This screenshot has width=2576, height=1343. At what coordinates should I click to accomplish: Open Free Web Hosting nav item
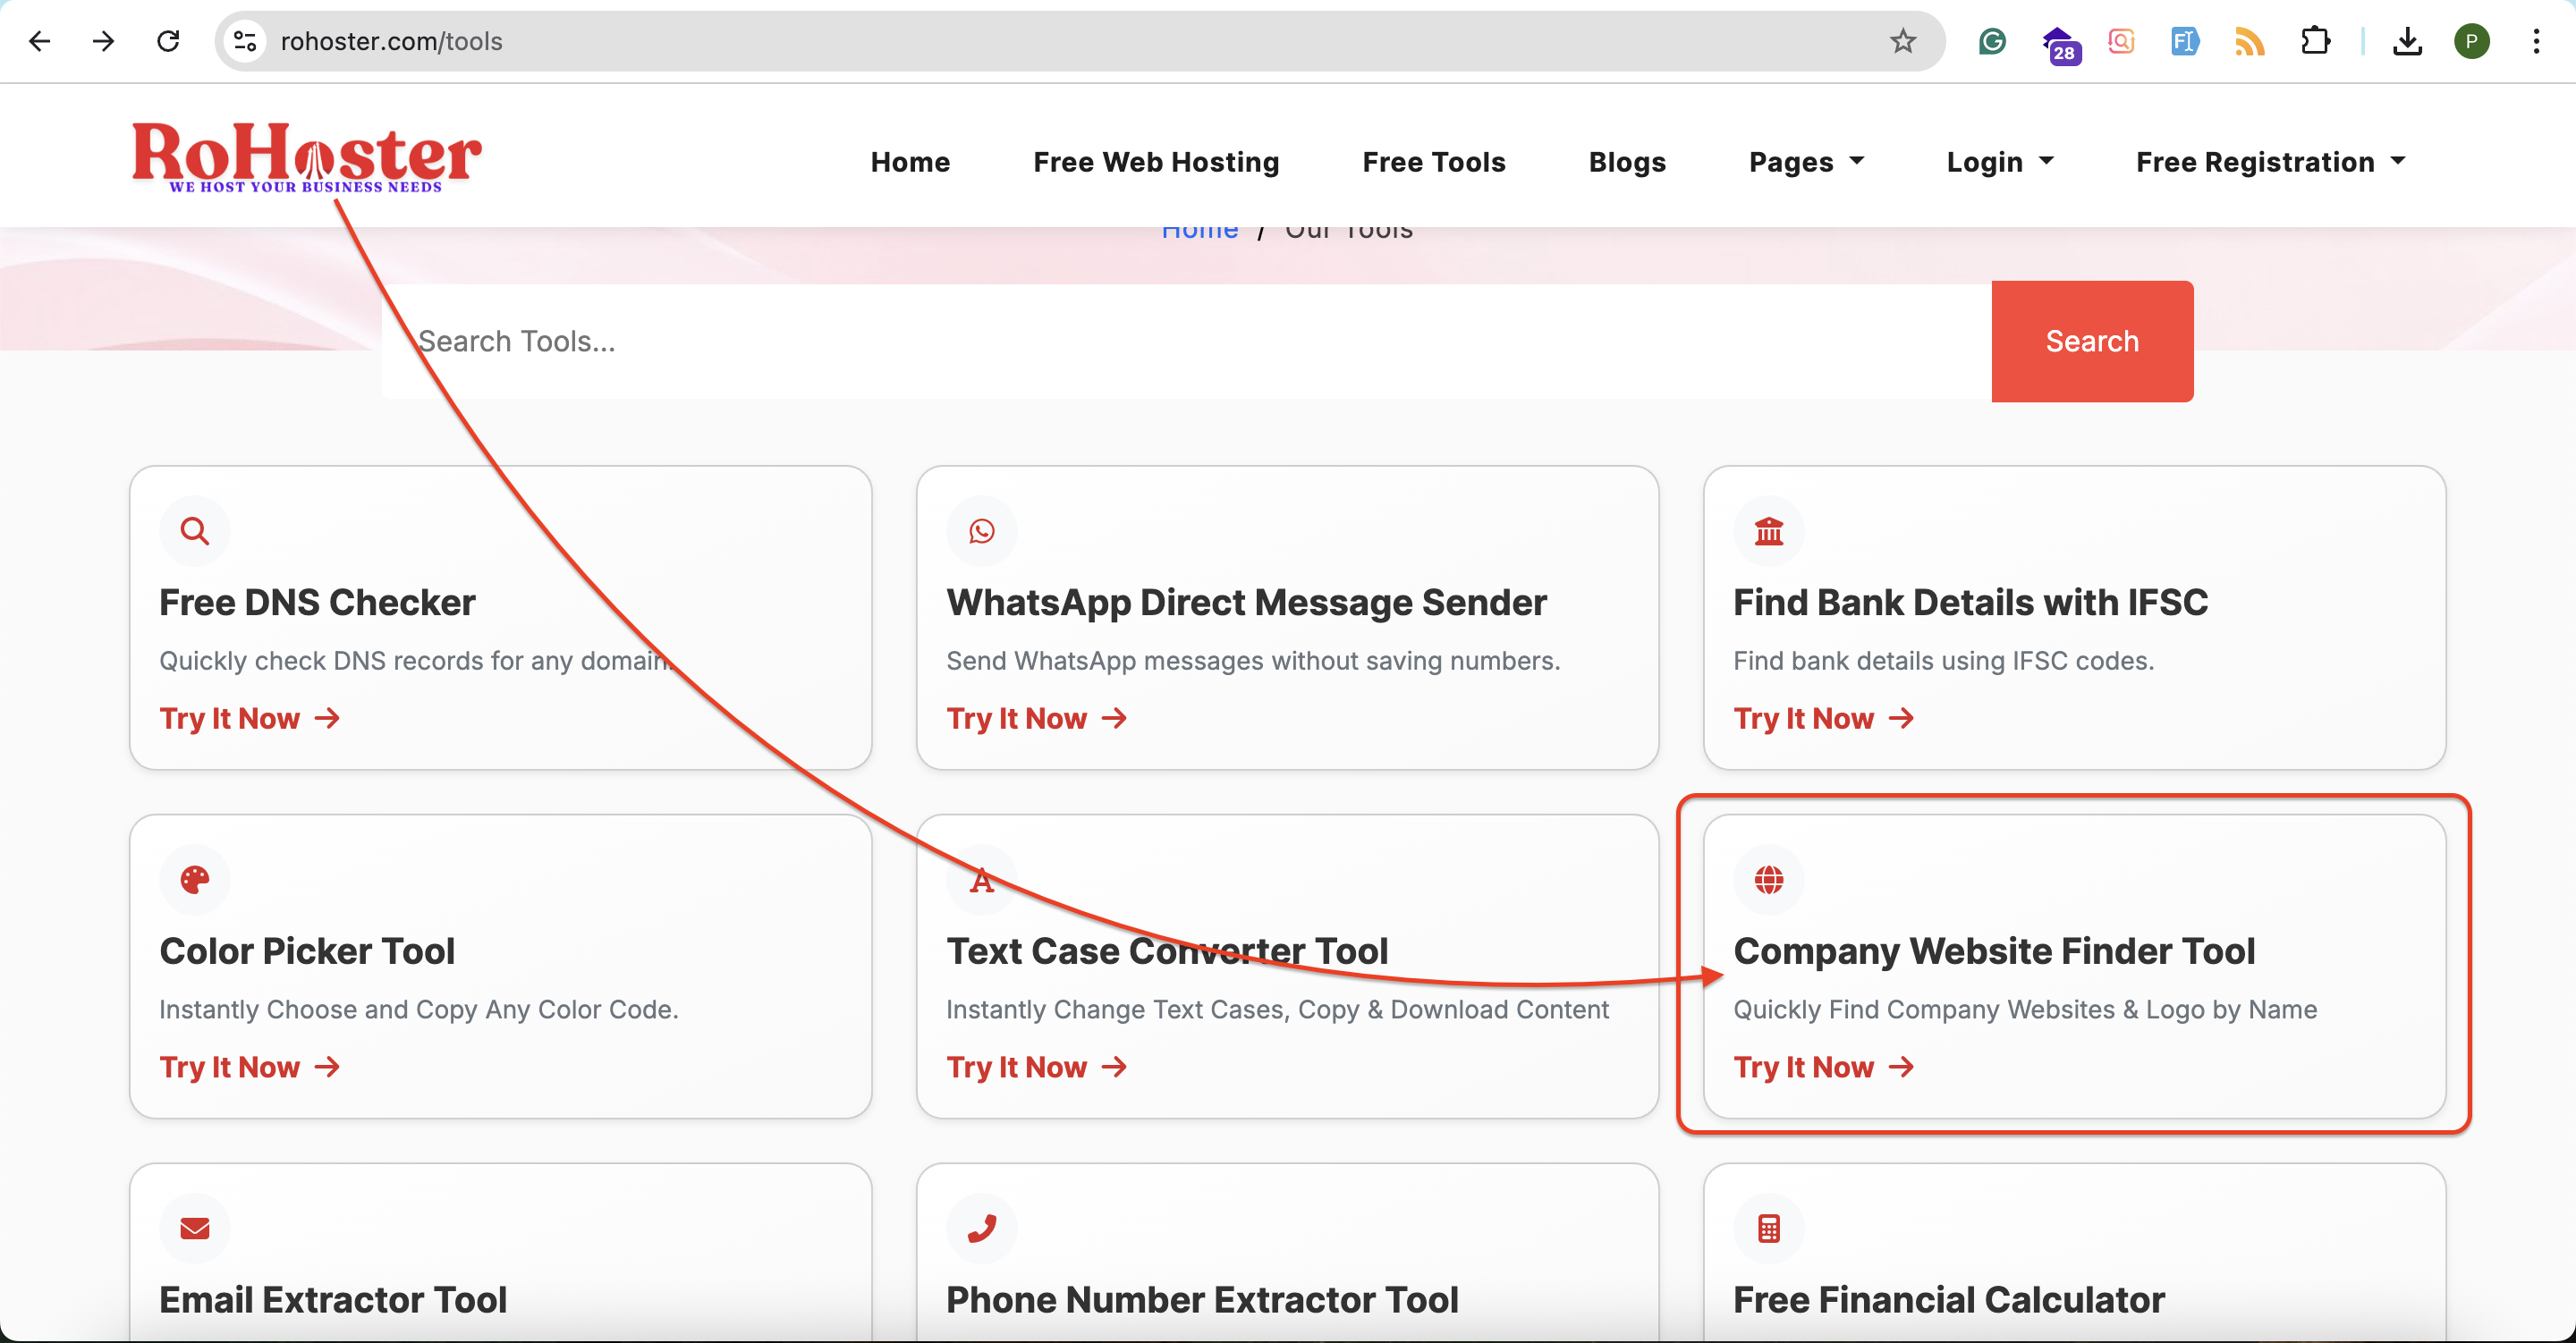click(x=1156, y=162)
